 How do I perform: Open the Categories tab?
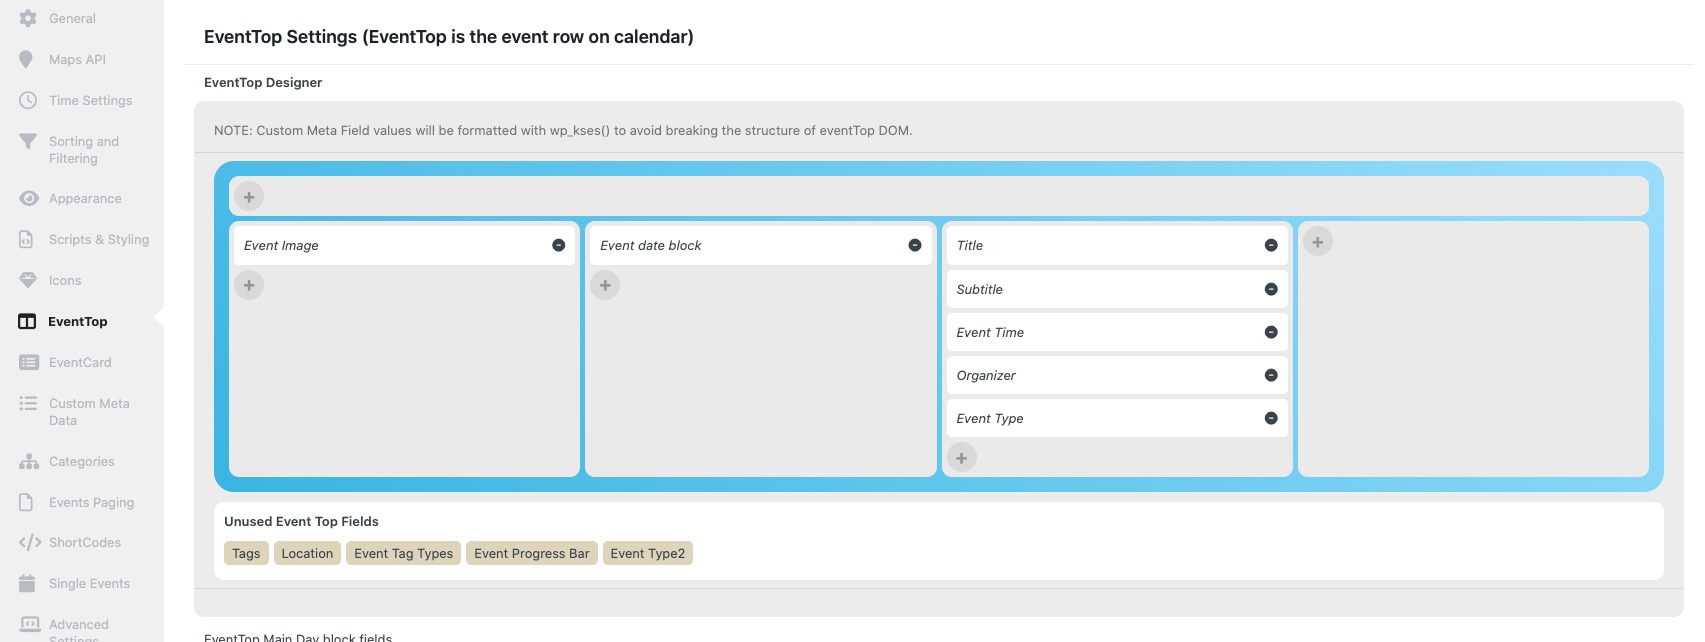click(x=81, y=461)
